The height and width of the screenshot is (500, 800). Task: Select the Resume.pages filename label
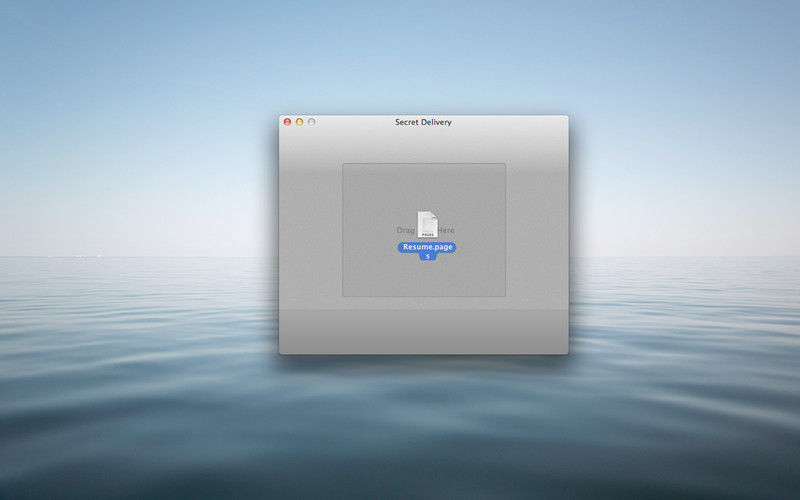pyautogui.click(x=428, y=251)
